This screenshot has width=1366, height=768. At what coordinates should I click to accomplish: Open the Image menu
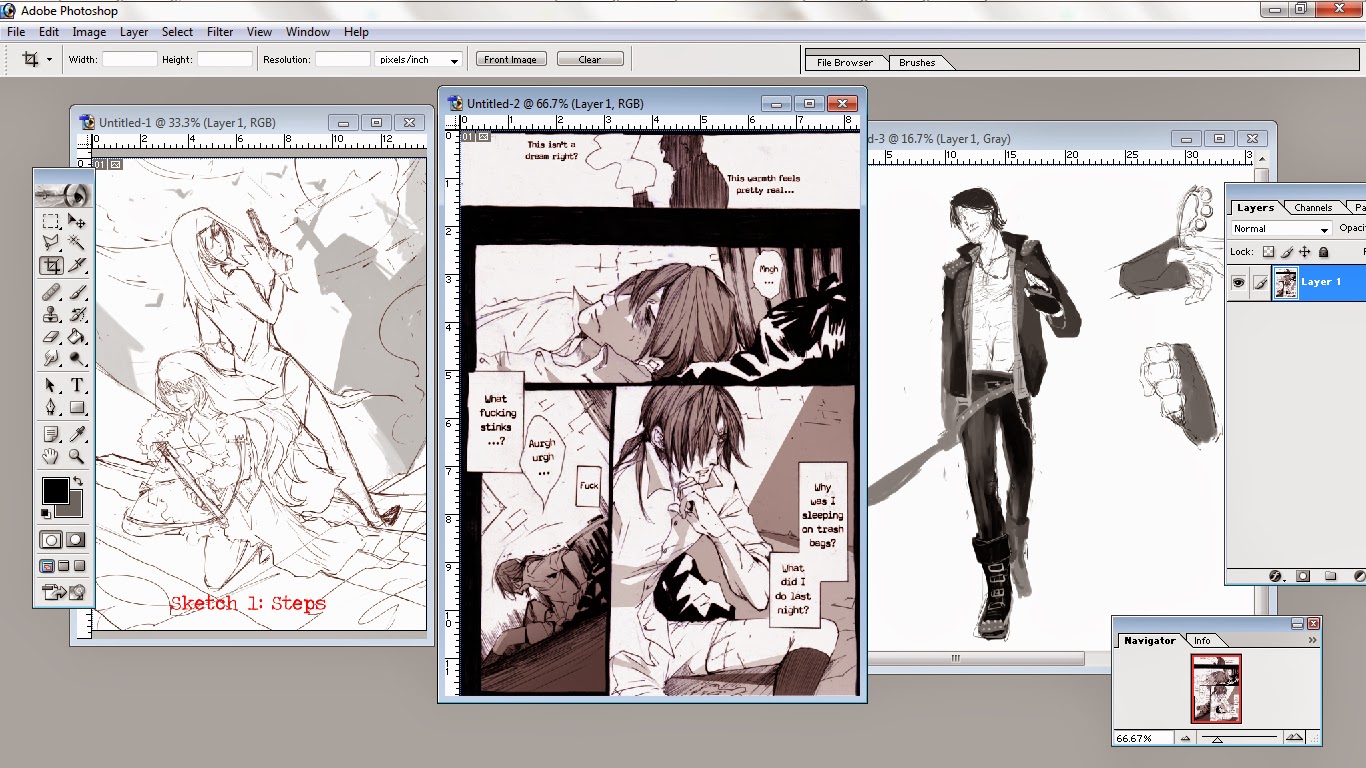89,32
